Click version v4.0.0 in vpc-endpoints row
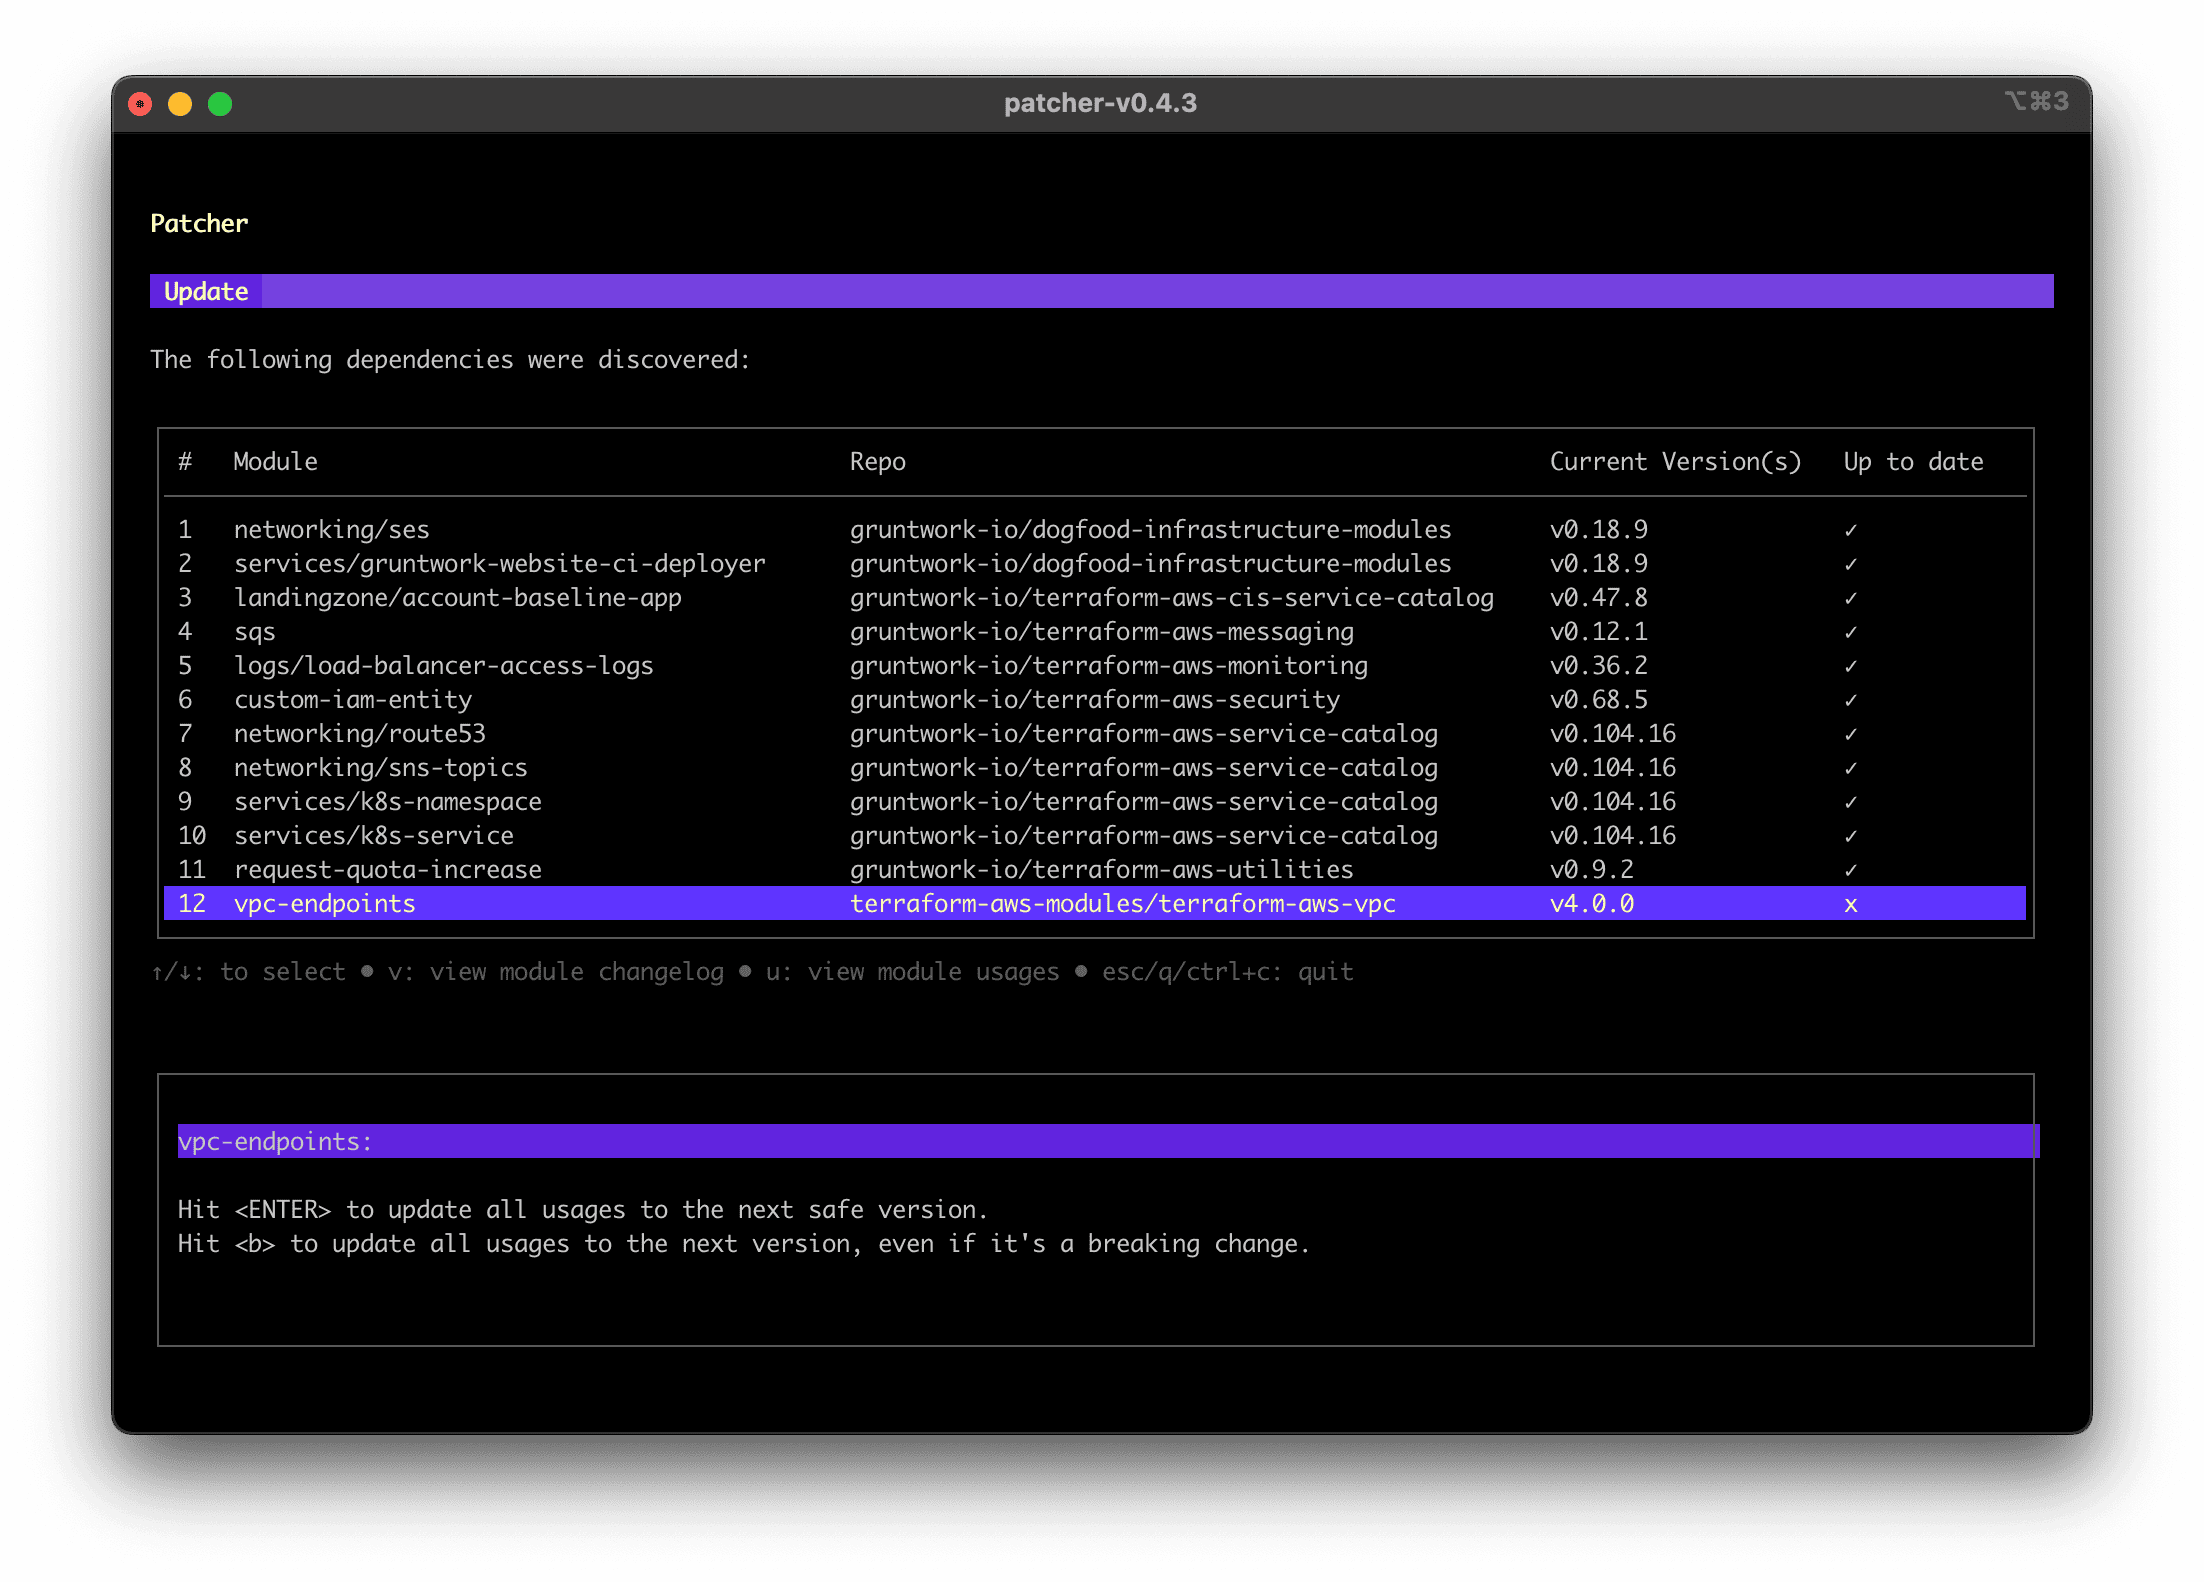 tap(1591, 904)
